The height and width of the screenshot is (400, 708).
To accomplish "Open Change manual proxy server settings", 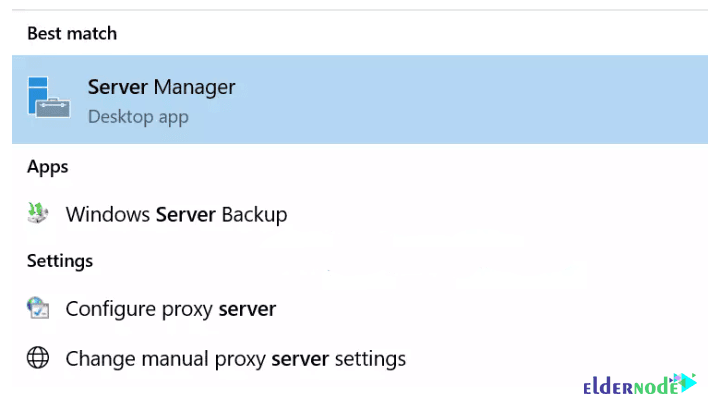I will point(235,358).
